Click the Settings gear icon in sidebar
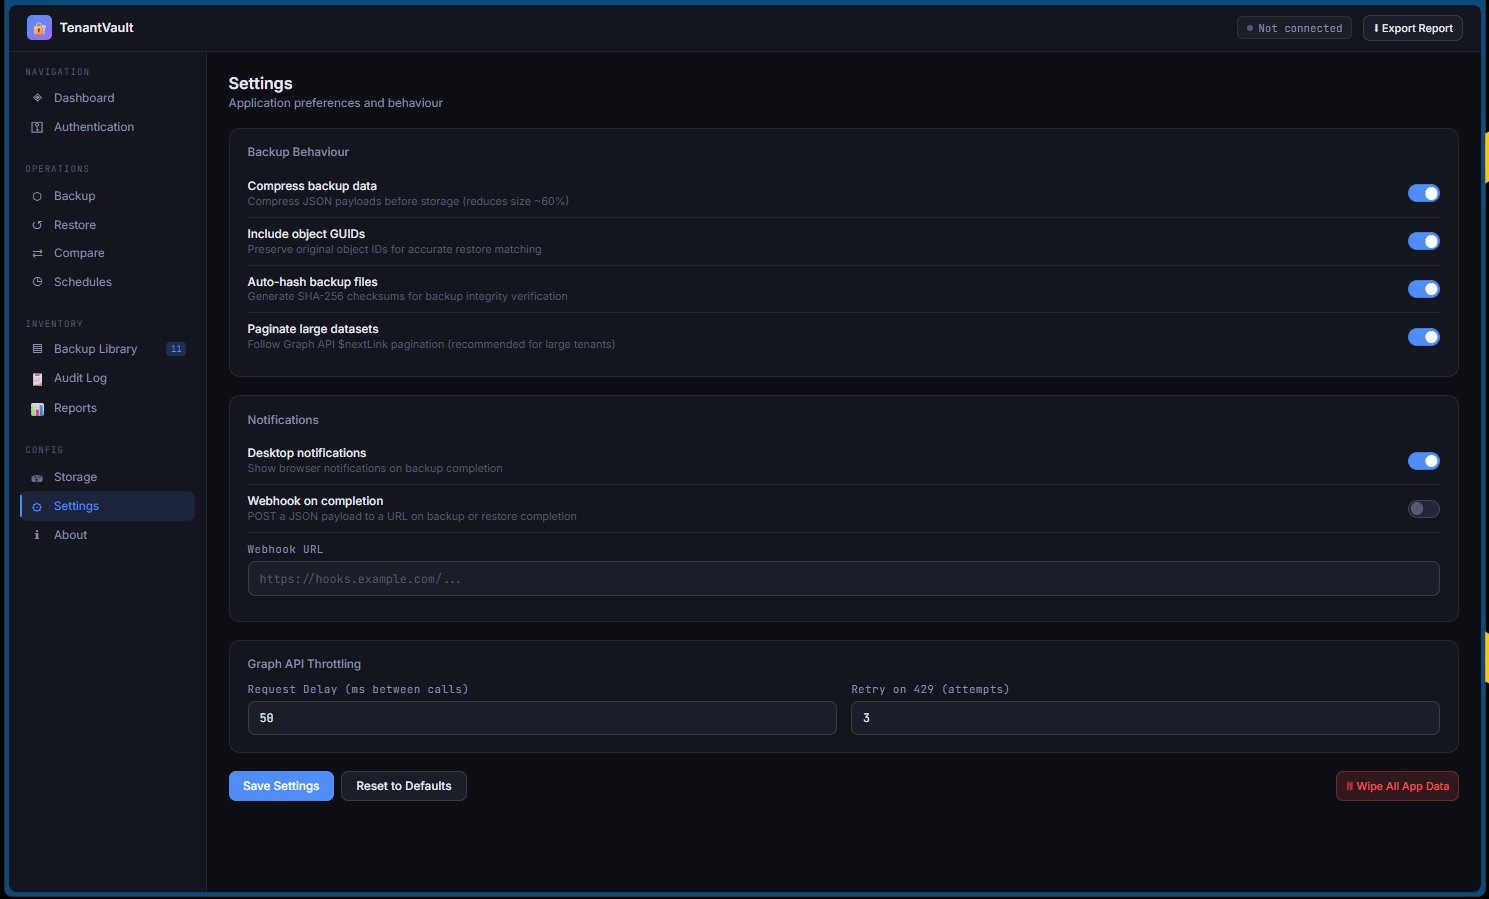Image resolution: width=1489 pixels, height=899 pixels. tap(37, 506)
